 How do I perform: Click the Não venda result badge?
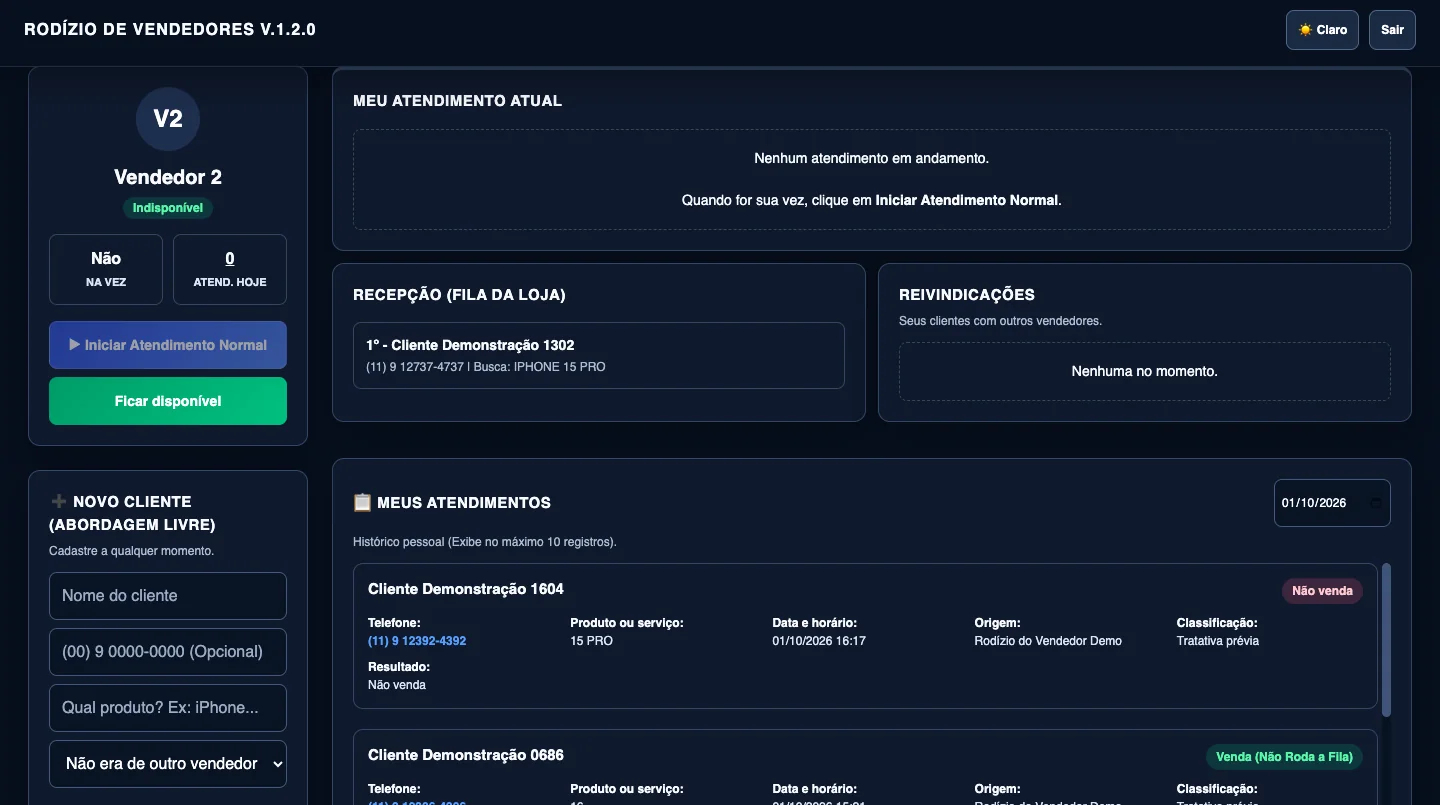1322,591
